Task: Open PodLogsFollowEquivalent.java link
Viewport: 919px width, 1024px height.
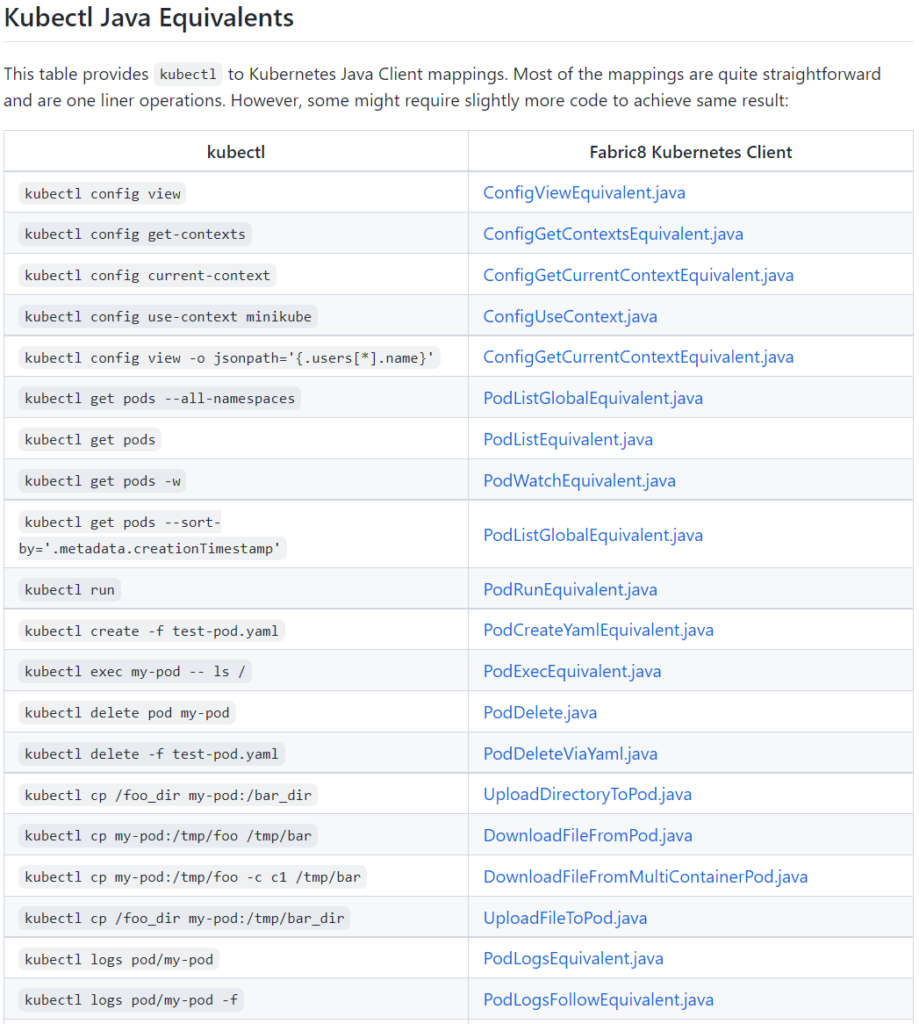Action: (x=598, y=1000)
